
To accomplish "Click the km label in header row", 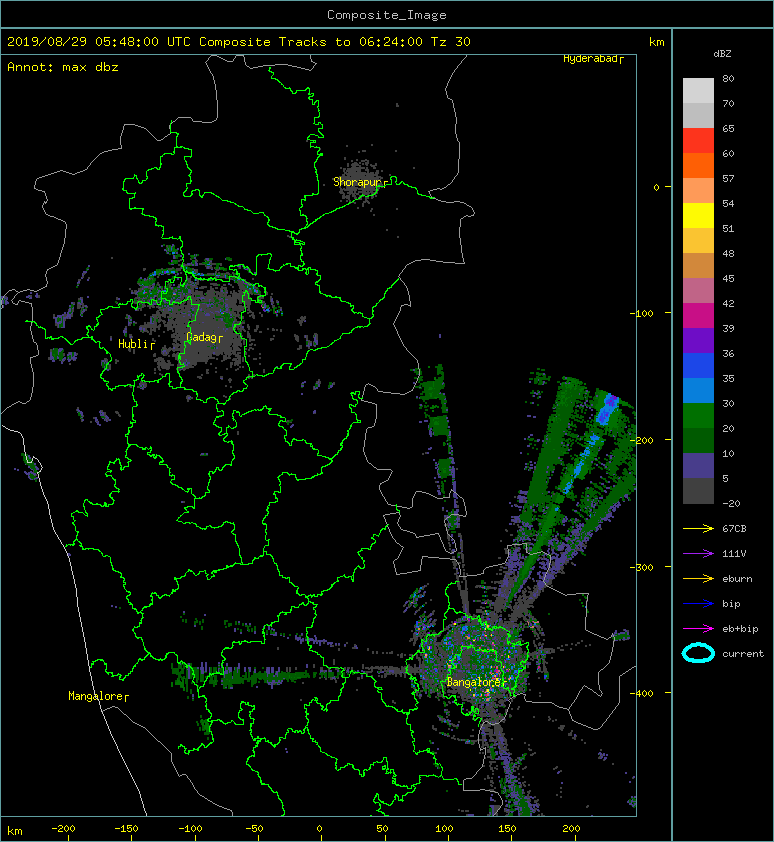I will [656, 42].
